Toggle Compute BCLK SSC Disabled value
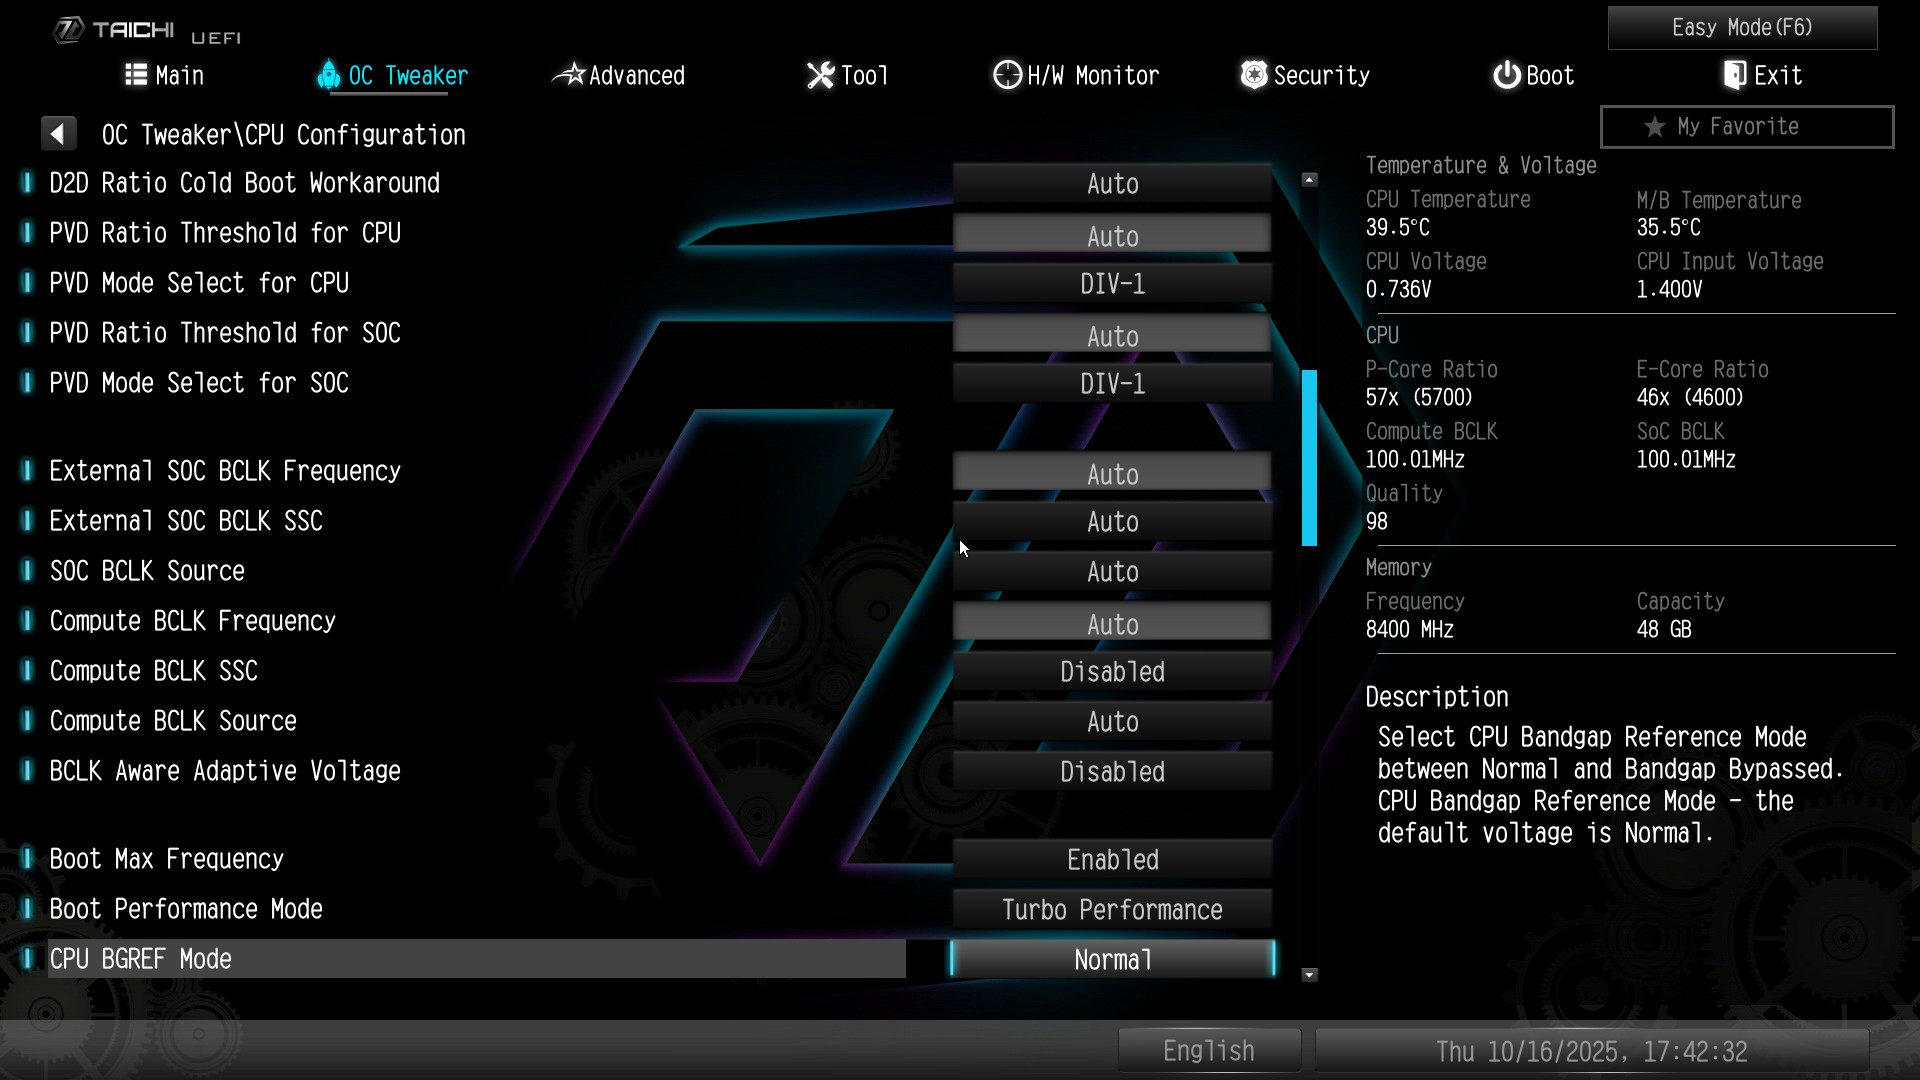1920x1080 pixels. [x=1112, y=672]
